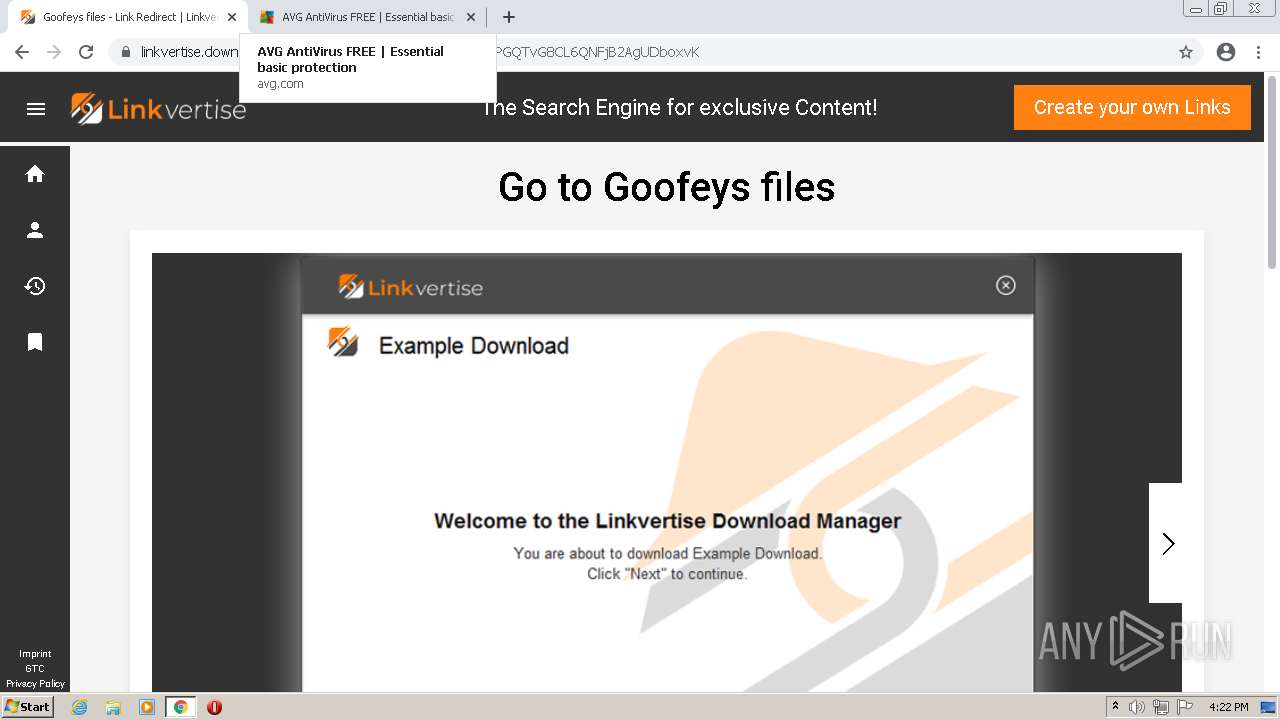The height and width of the screenshot is (720, 1280).
Task: Click Welcome to the Linkvertise Download Manager text
Action: (x=667, y=521)
